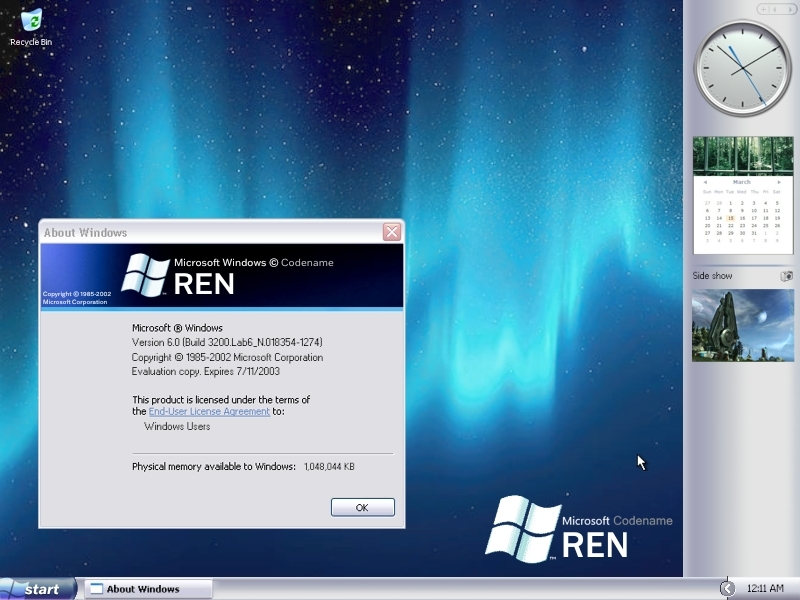This screenshot has width=800, height=600.
Task: Click the camera icon beside Slide show
Action: (x=786, y=276)
